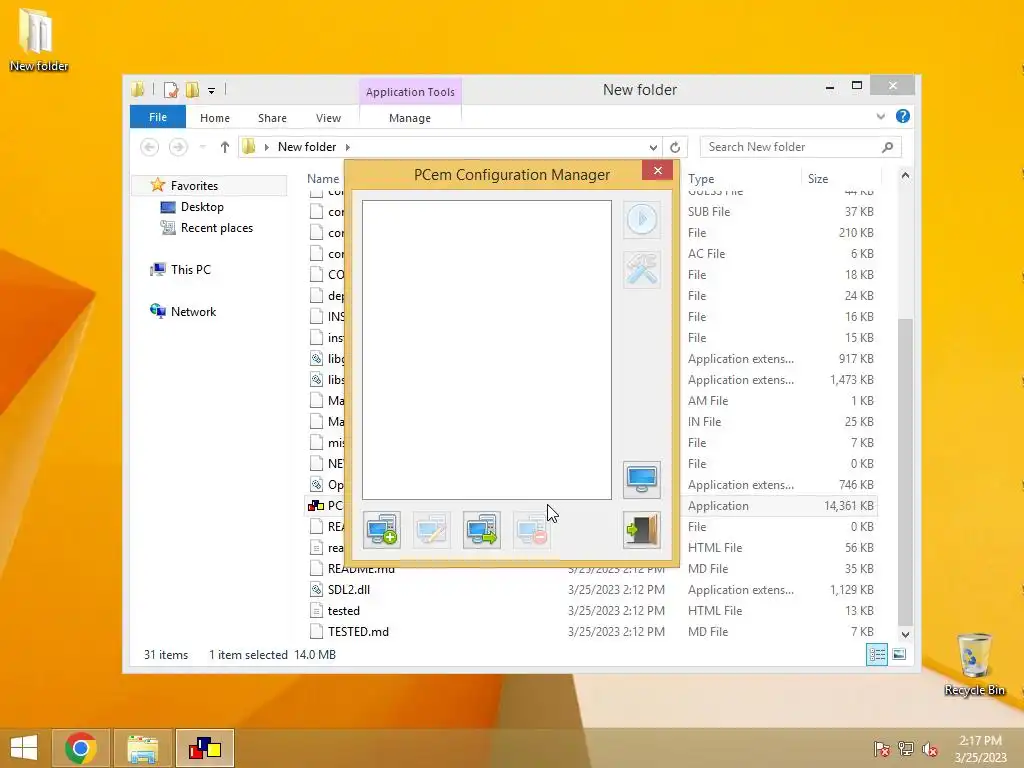
Task: Click the scrollbar down arrow in file list
Action: [905, 634]
